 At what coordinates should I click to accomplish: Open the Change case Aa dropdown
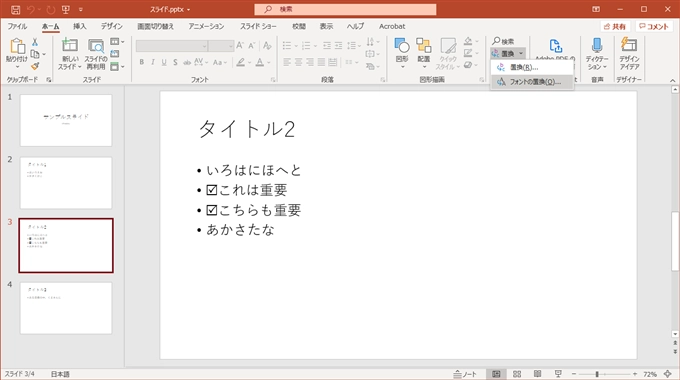220,62
